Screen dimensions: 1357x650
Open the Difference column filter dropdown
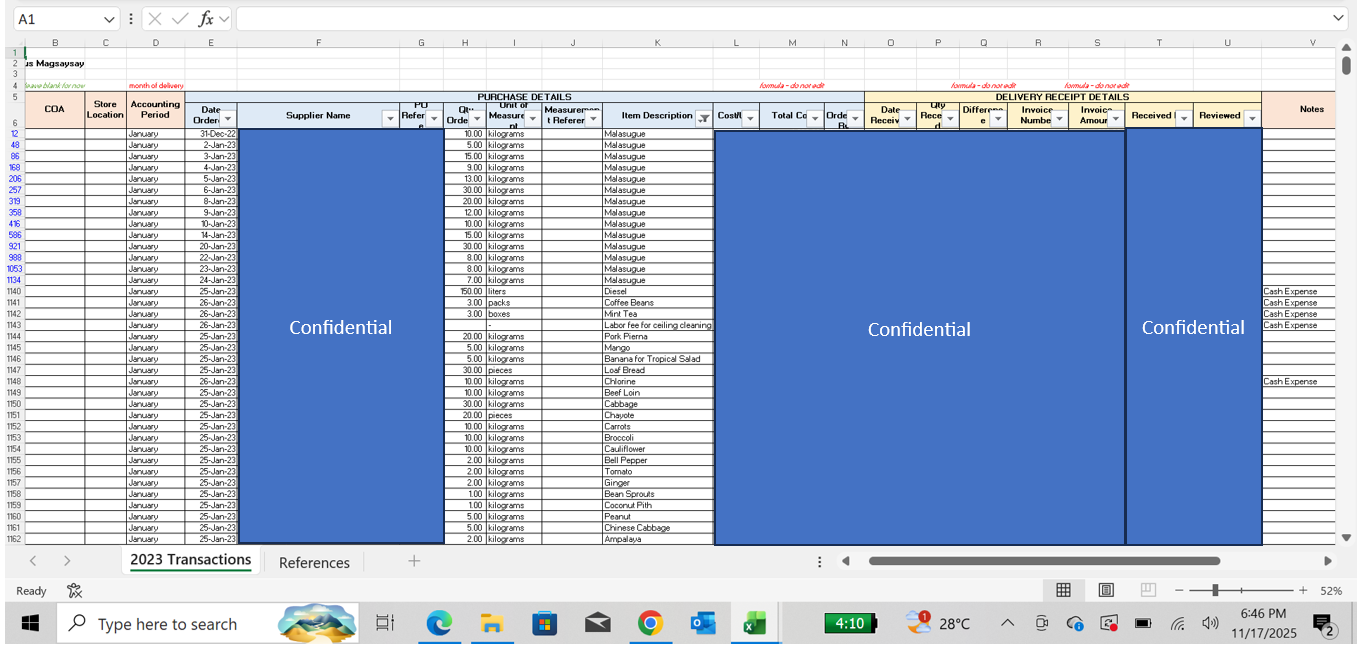point(998,119)
